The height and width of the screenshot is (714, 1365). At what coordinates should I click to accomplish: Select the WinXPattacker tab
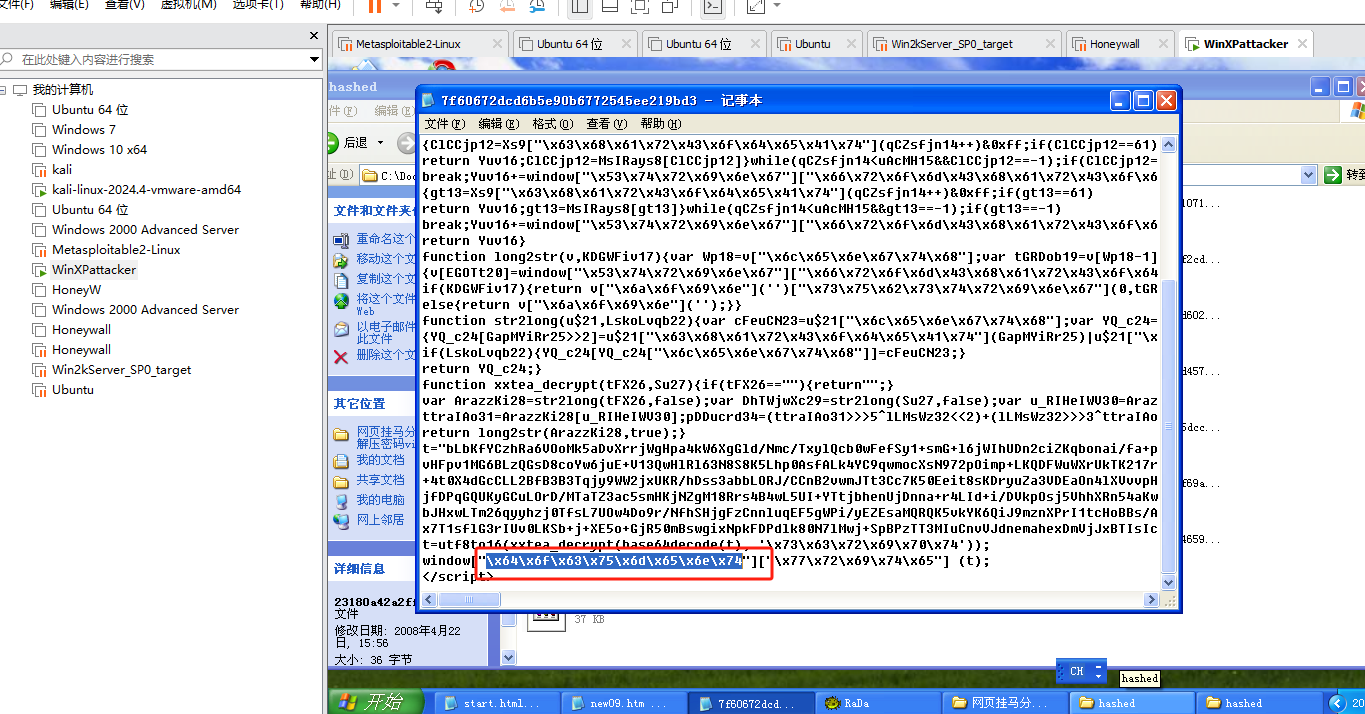(x=1245, y=44)
